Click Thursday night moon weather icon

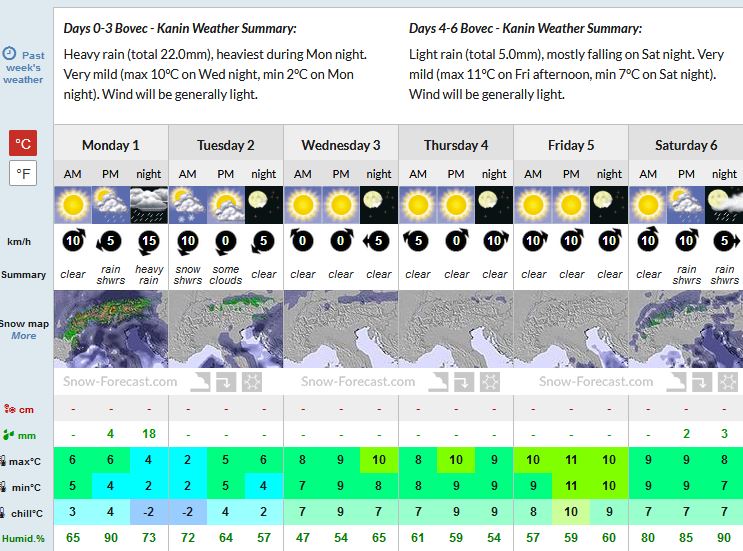point(494,205)
